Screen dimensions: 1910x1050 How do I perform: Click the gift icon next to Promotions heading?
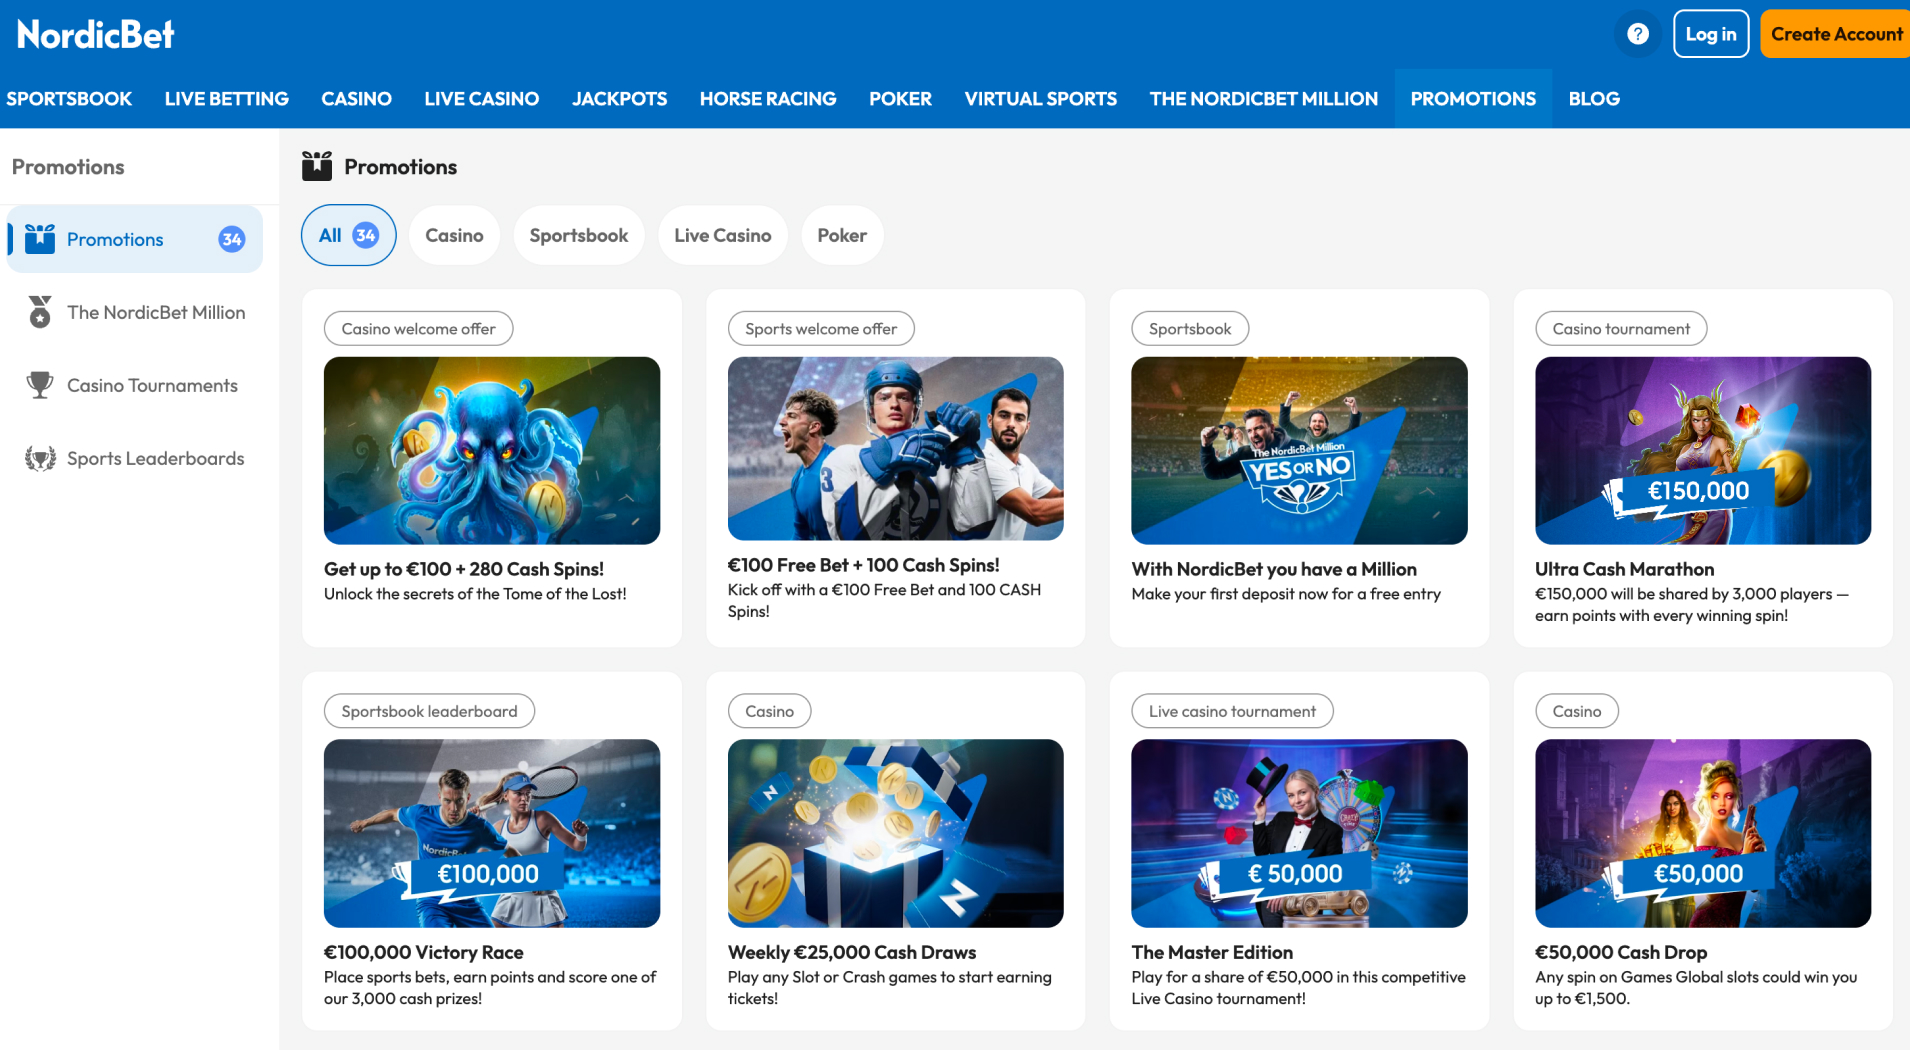(317, 166)
